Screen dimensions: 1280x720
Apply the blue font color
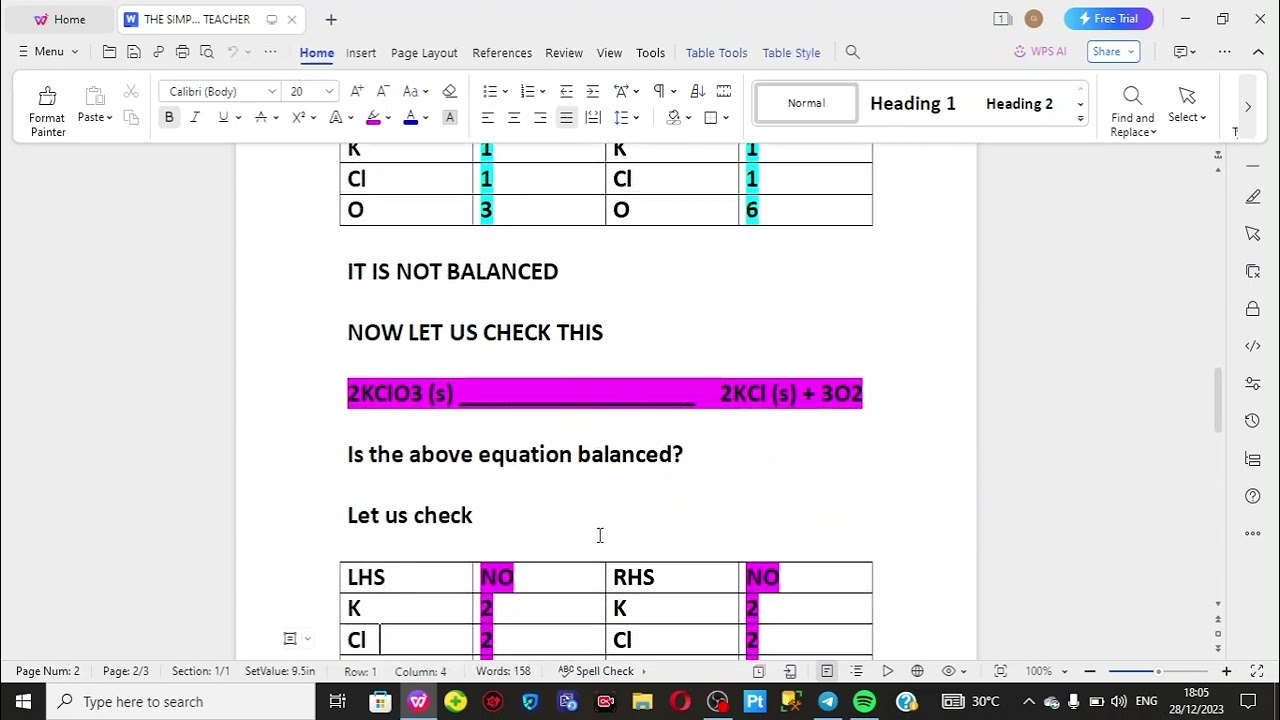pos(410,117)
